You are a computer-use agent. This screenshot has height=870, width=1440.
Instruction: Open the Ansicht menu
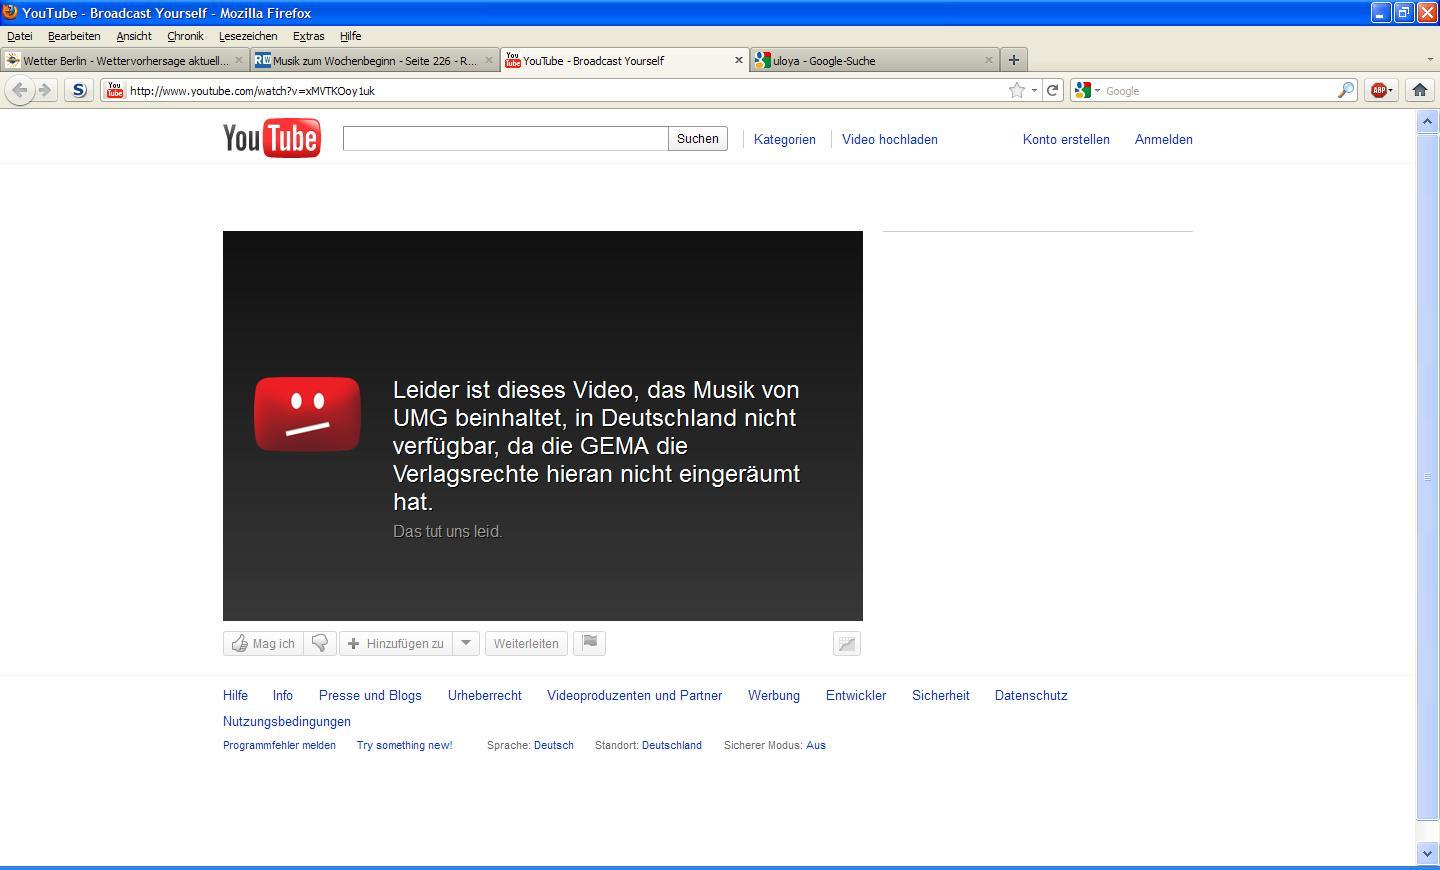click(134, 36)
